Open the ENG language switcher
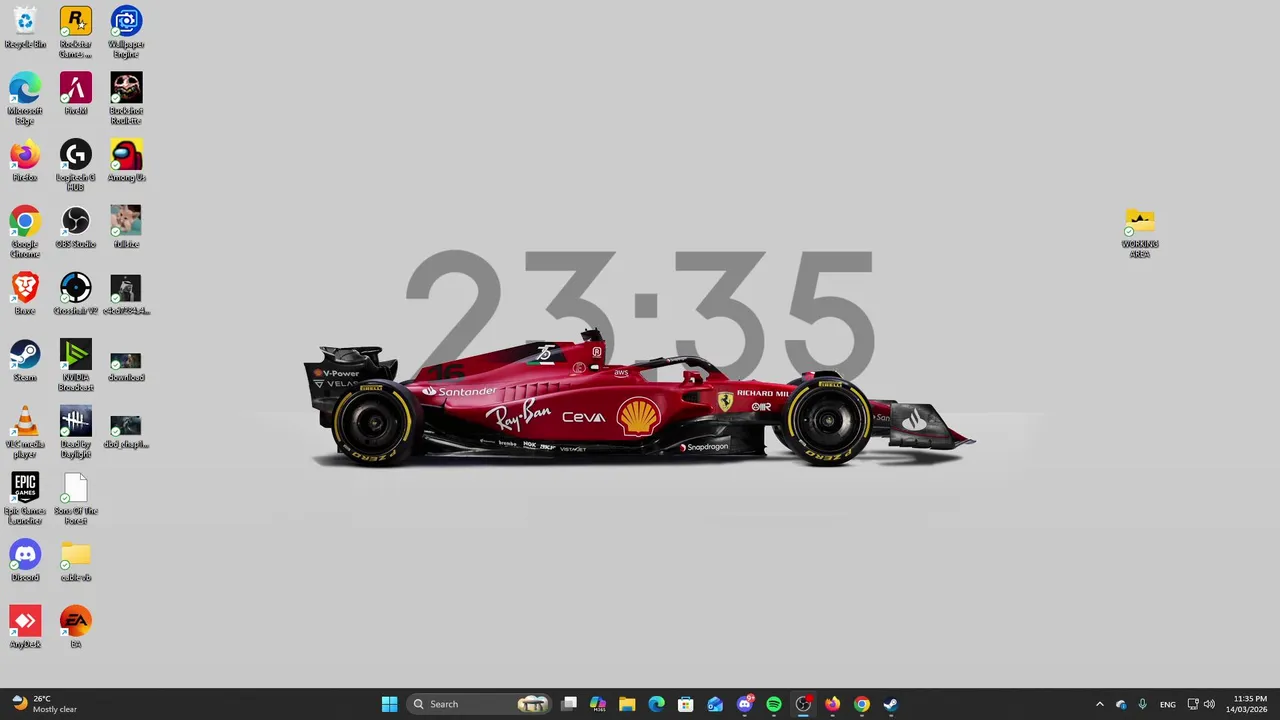Image resolution: width=1280 pixels, height=720 pixels. [x=1167, y=704]
